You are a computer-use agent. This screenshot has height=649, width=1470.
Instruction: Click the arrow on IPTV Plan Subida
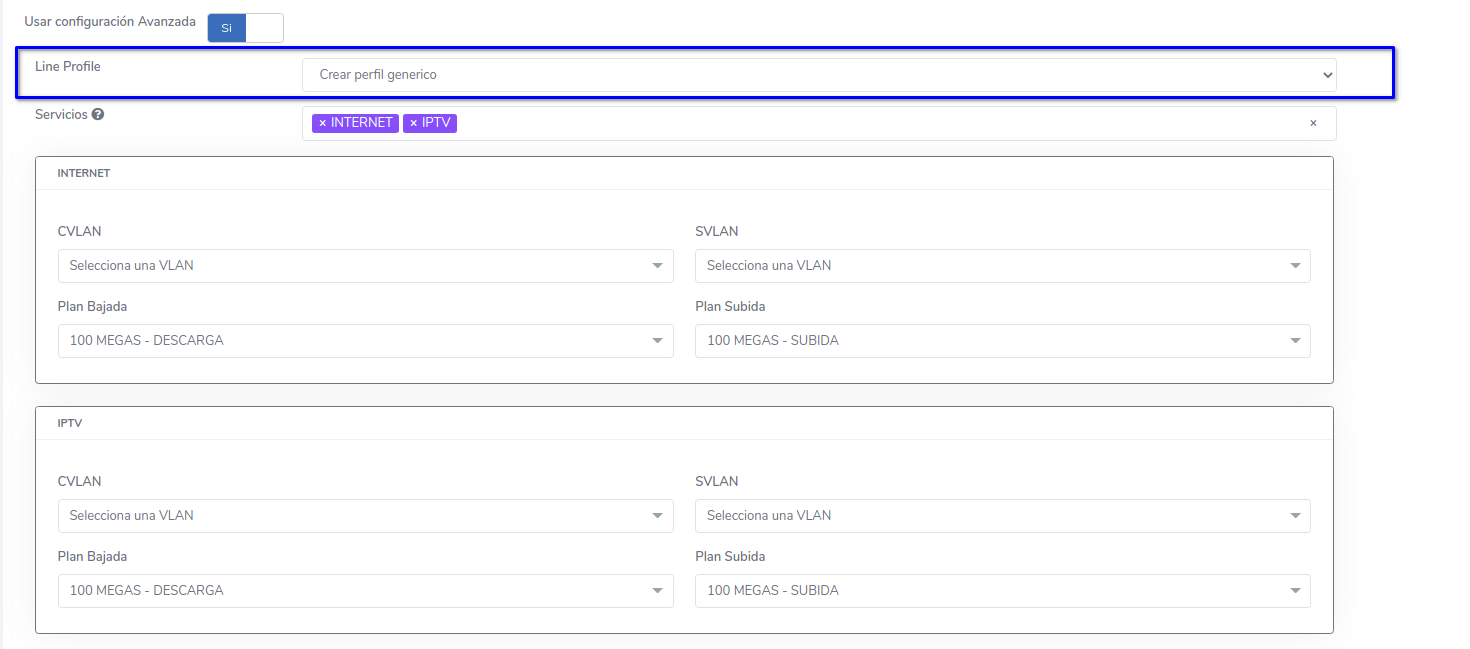[1294, 591]
